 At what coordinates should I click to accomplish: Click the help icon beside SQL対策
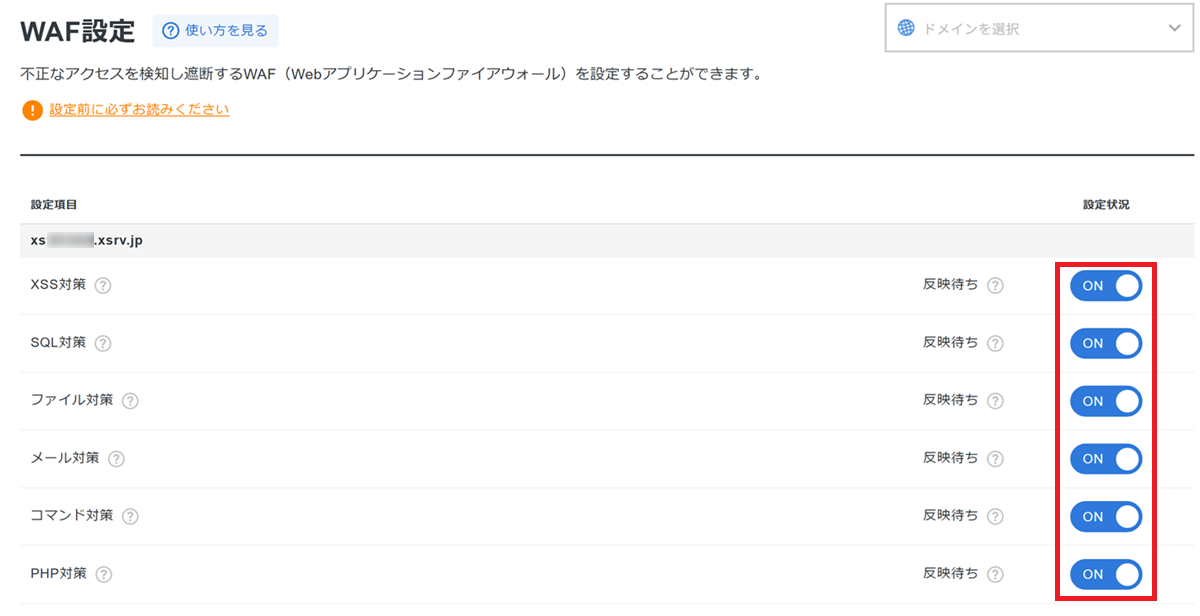(x=102, y=343)
